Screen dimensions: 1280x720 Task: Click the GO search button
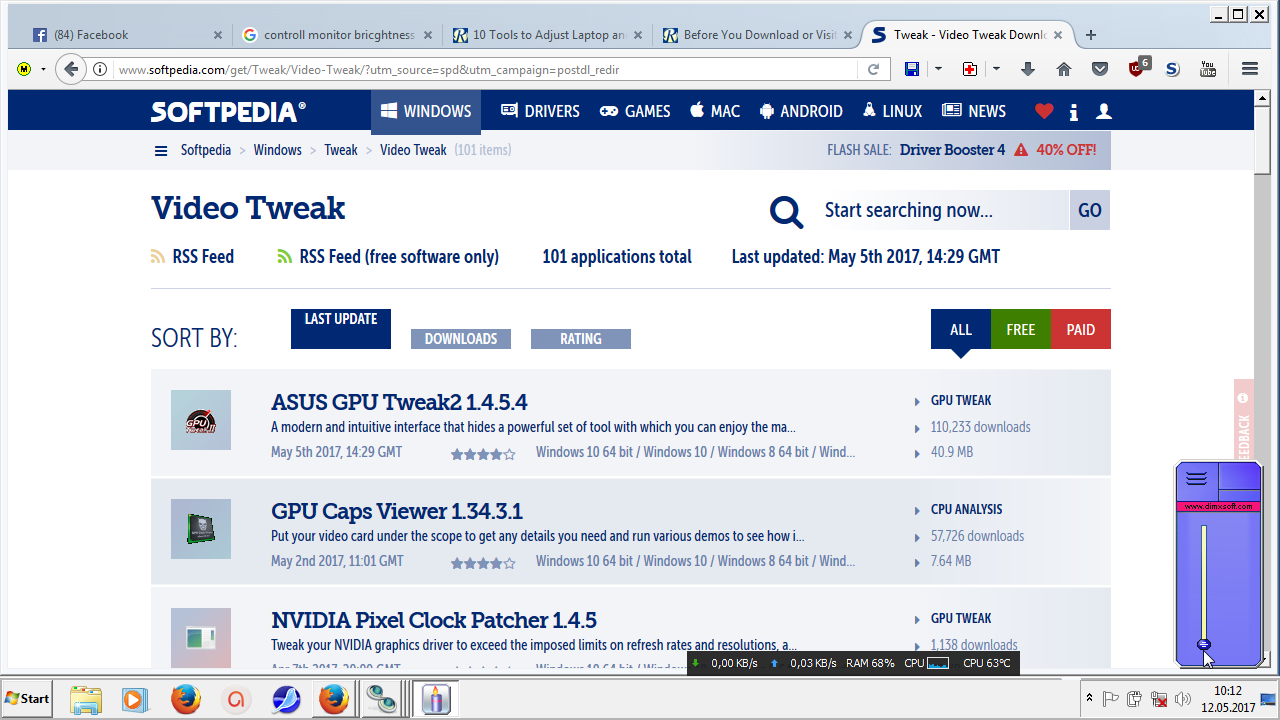(x=1090, y=210)
